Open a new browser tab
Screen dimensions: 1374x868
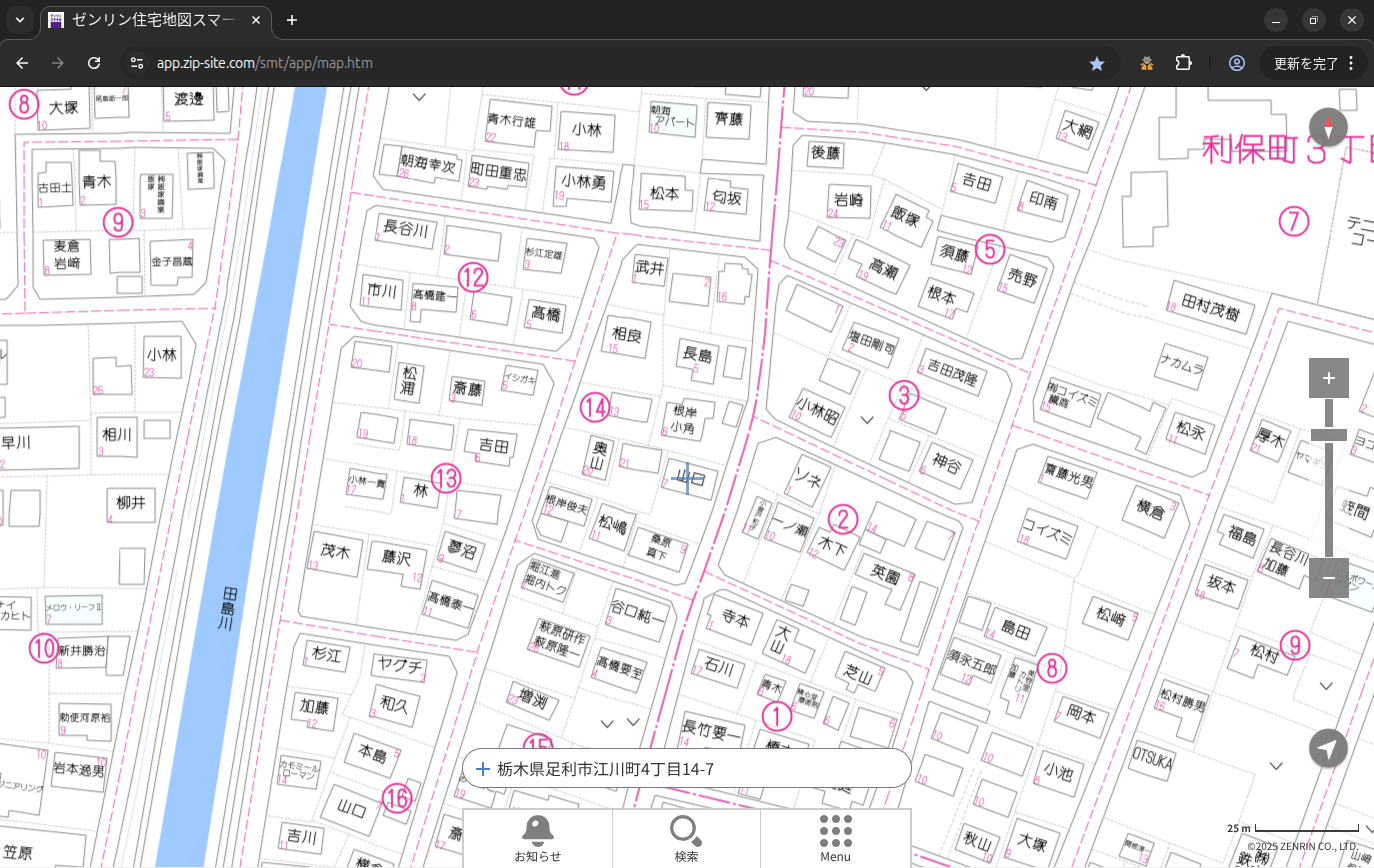[292, 20]
